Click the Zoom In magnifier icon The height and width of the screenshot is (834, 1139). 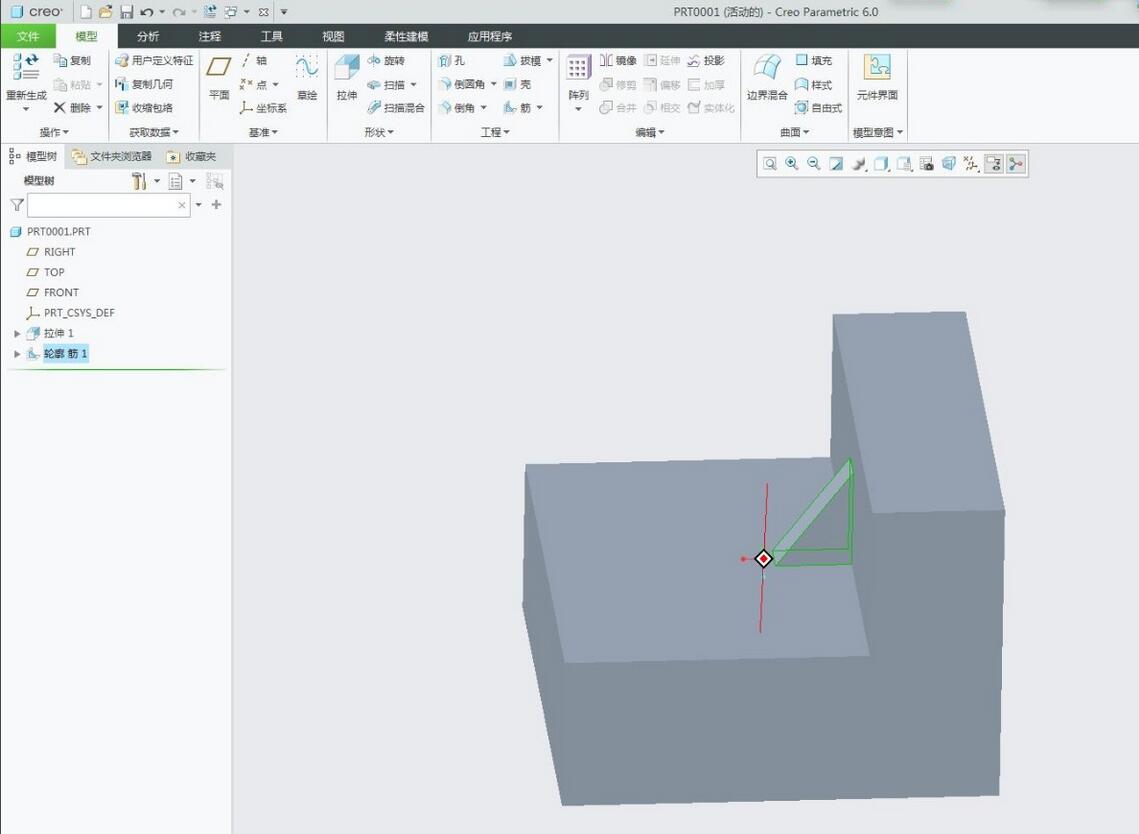coord(792,163)
